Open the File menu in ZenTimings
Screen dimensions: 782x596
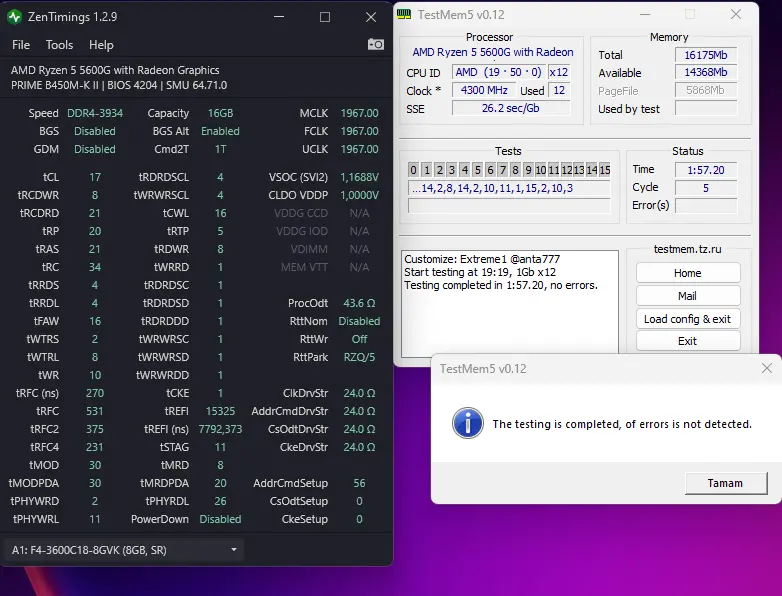21,45
